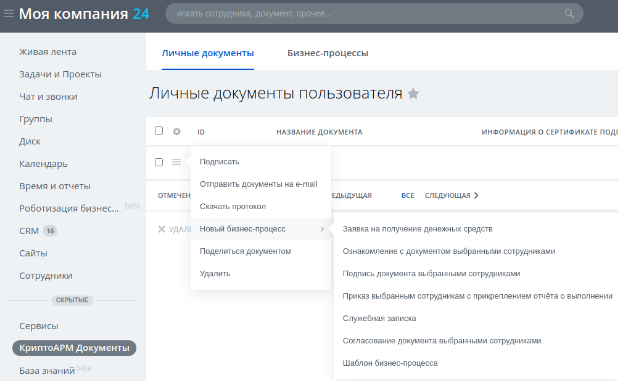Click the search magnifier icon
Viewport: 619px width, 383px height.
pyautogui.click(x=569, y=13)
